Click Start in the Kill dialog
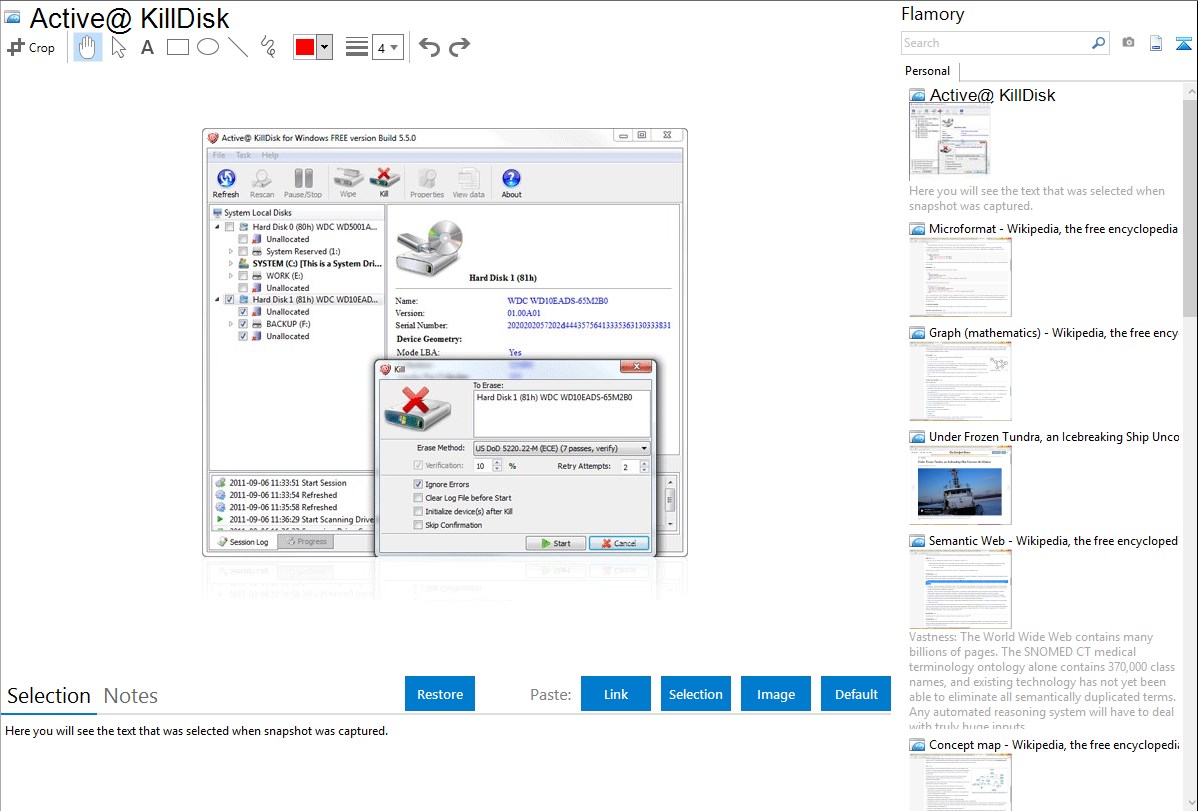1198x811 pixels. pos(555,543)
